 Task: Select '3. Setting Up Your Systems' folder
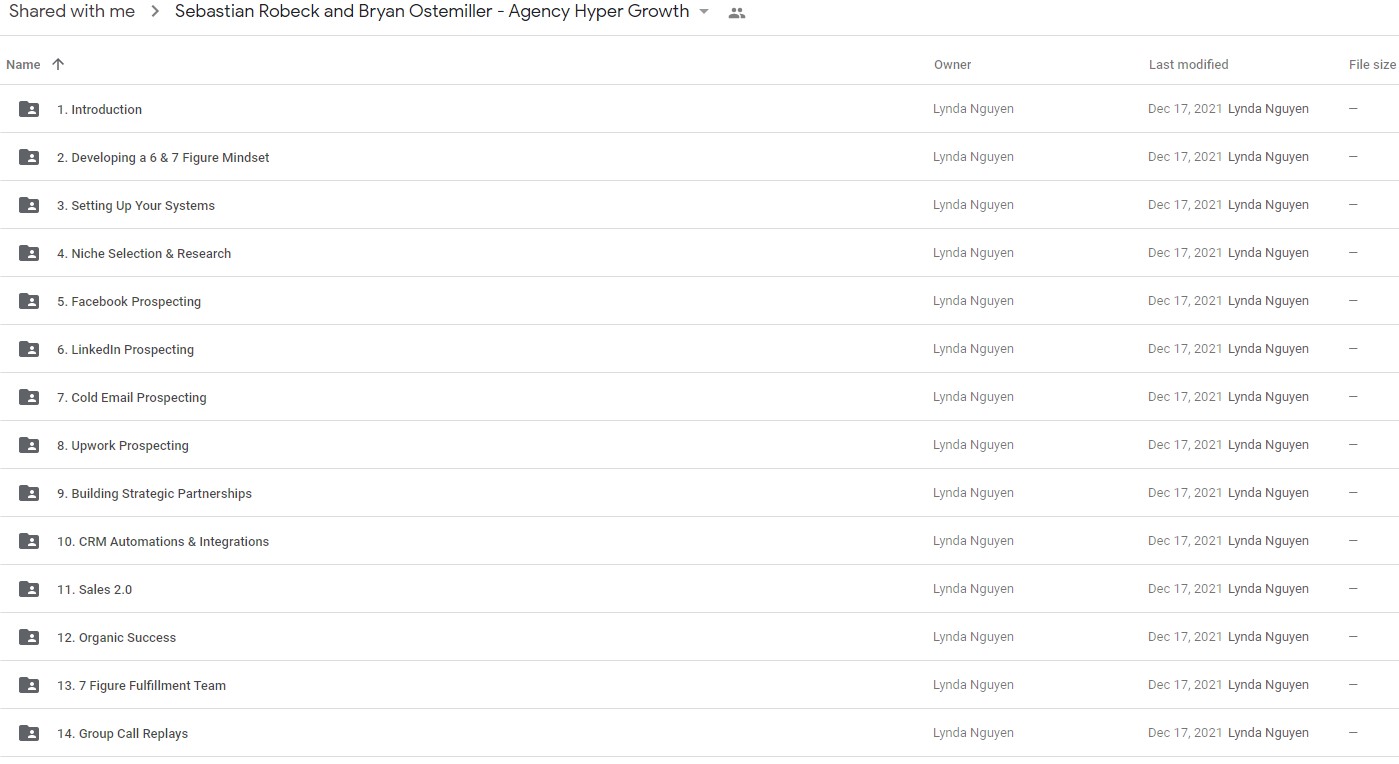pyautogui.click(x=136, y=206)
